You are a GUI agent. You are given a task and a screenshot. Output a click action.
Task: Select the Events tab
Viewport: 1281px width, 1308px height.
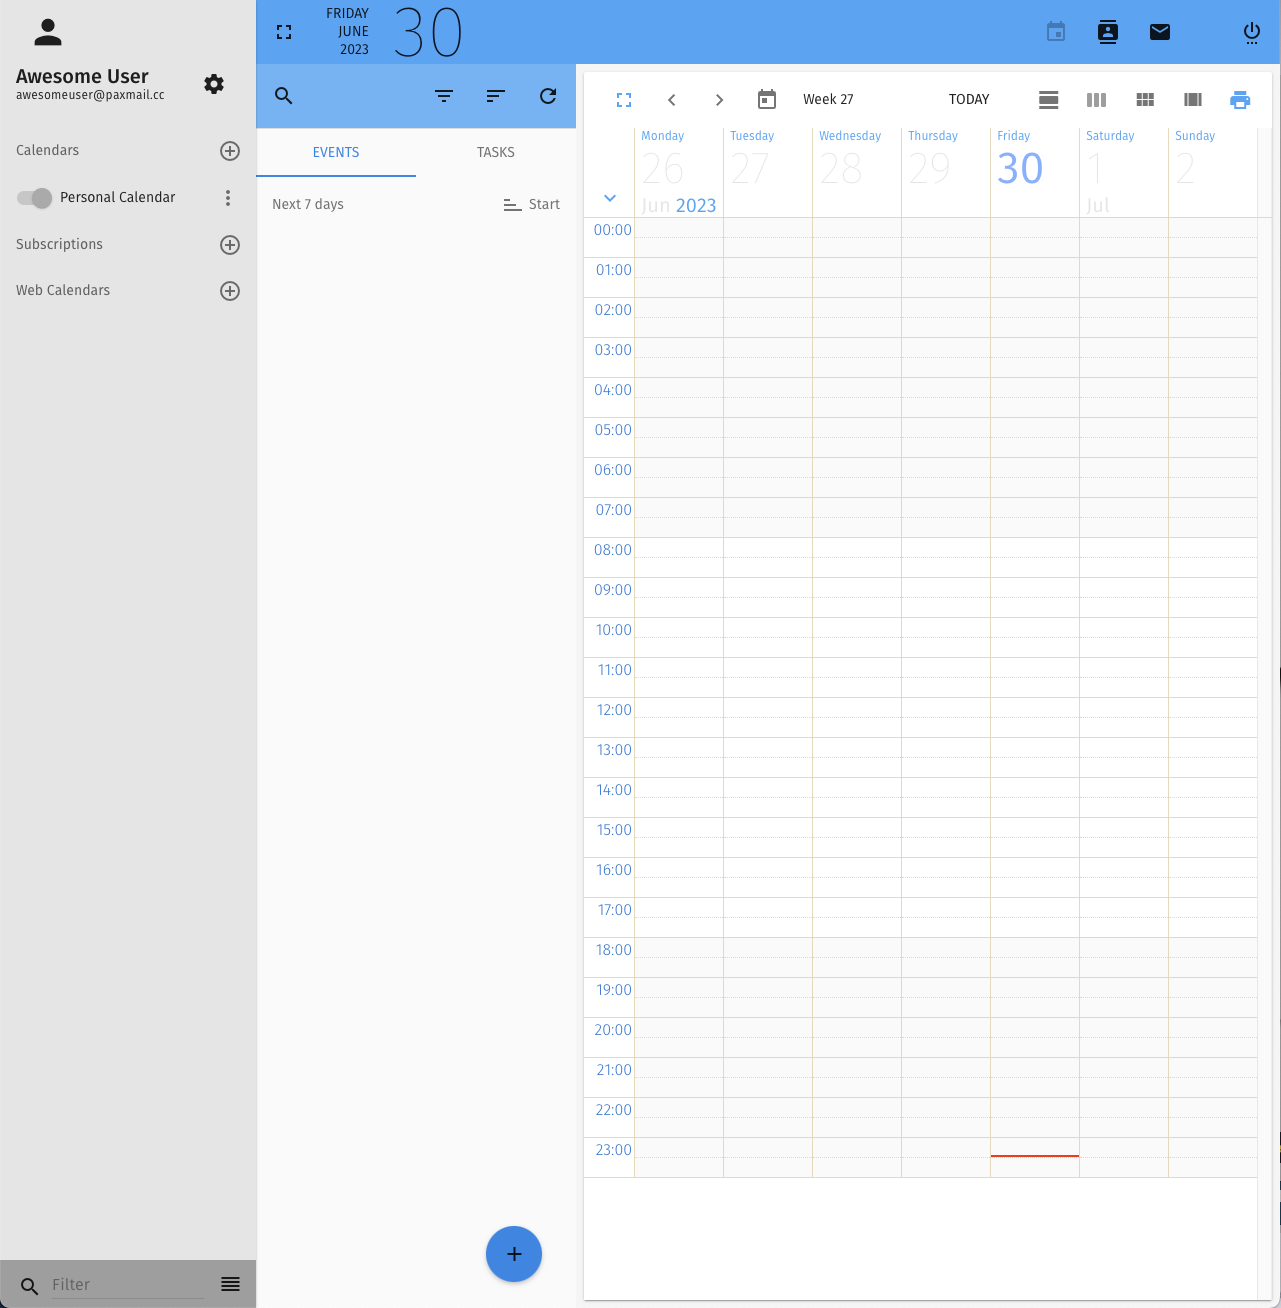pyautogui.click(x=336, y=152)
